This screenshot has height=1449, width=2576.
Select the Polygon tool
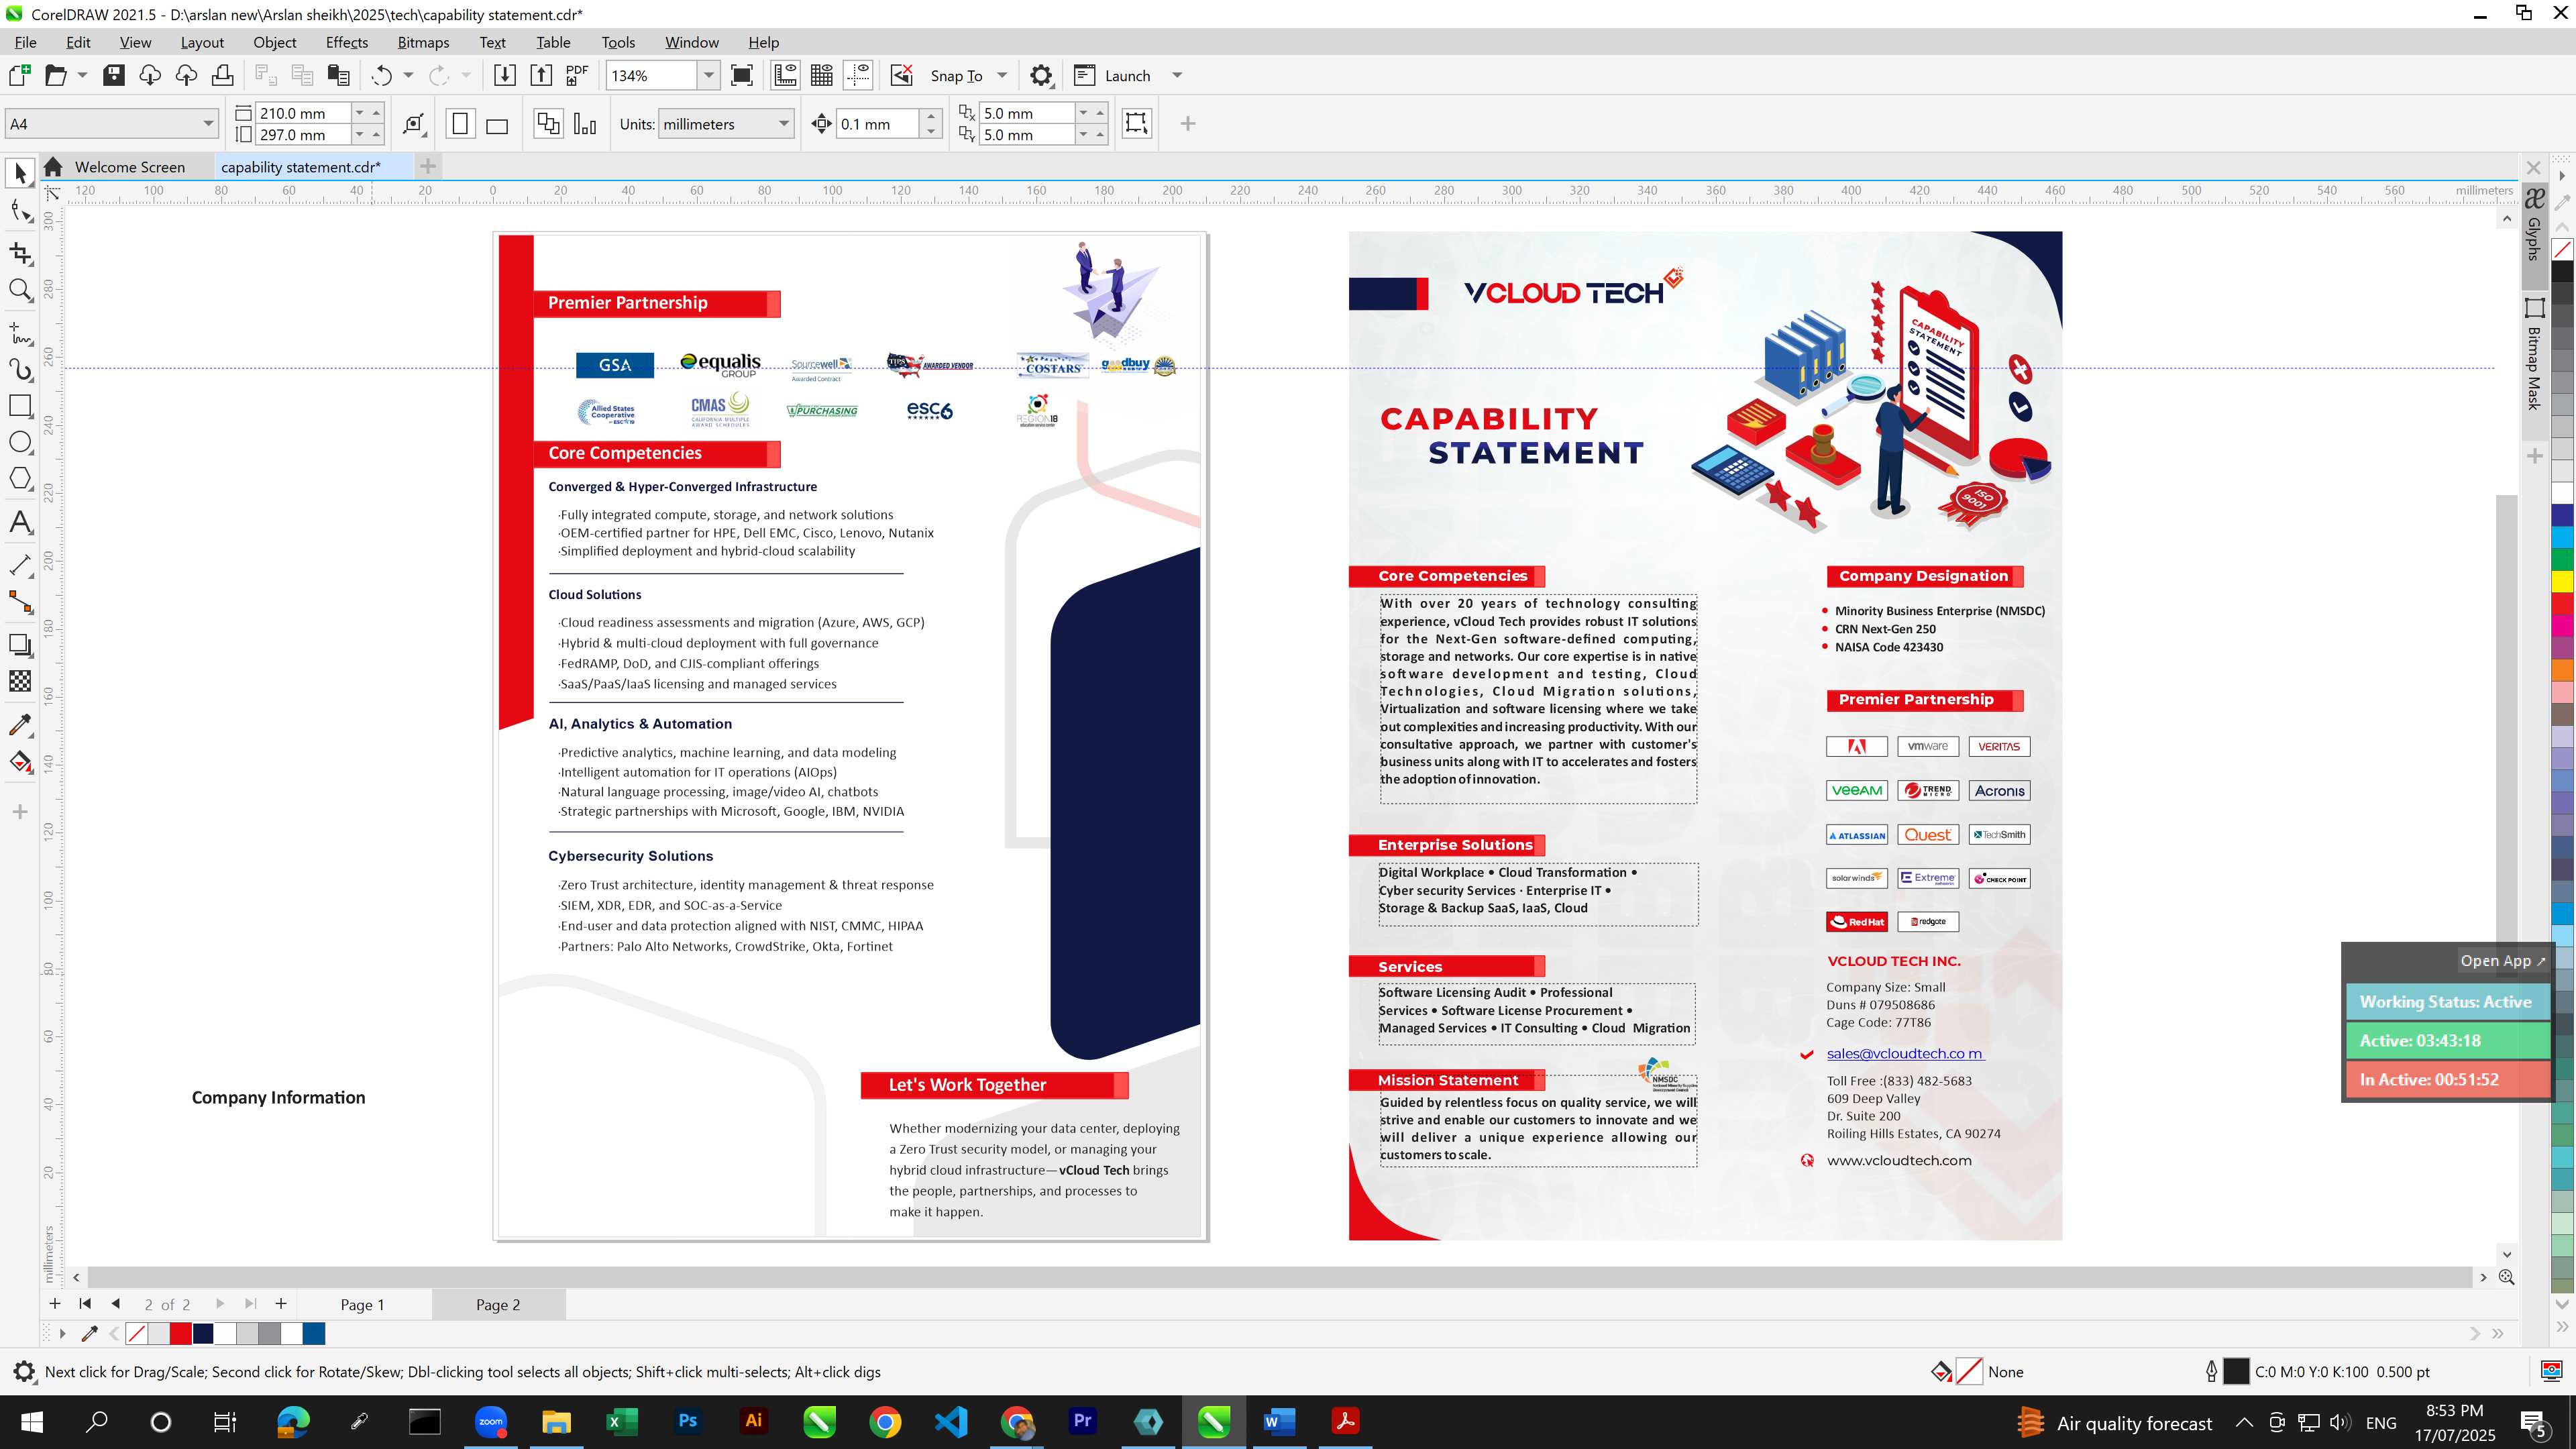click(x=20, y=479)
